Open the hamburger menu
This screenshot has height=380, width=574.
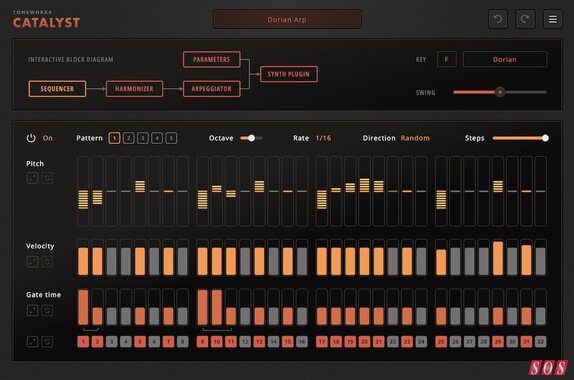[553, 19]
